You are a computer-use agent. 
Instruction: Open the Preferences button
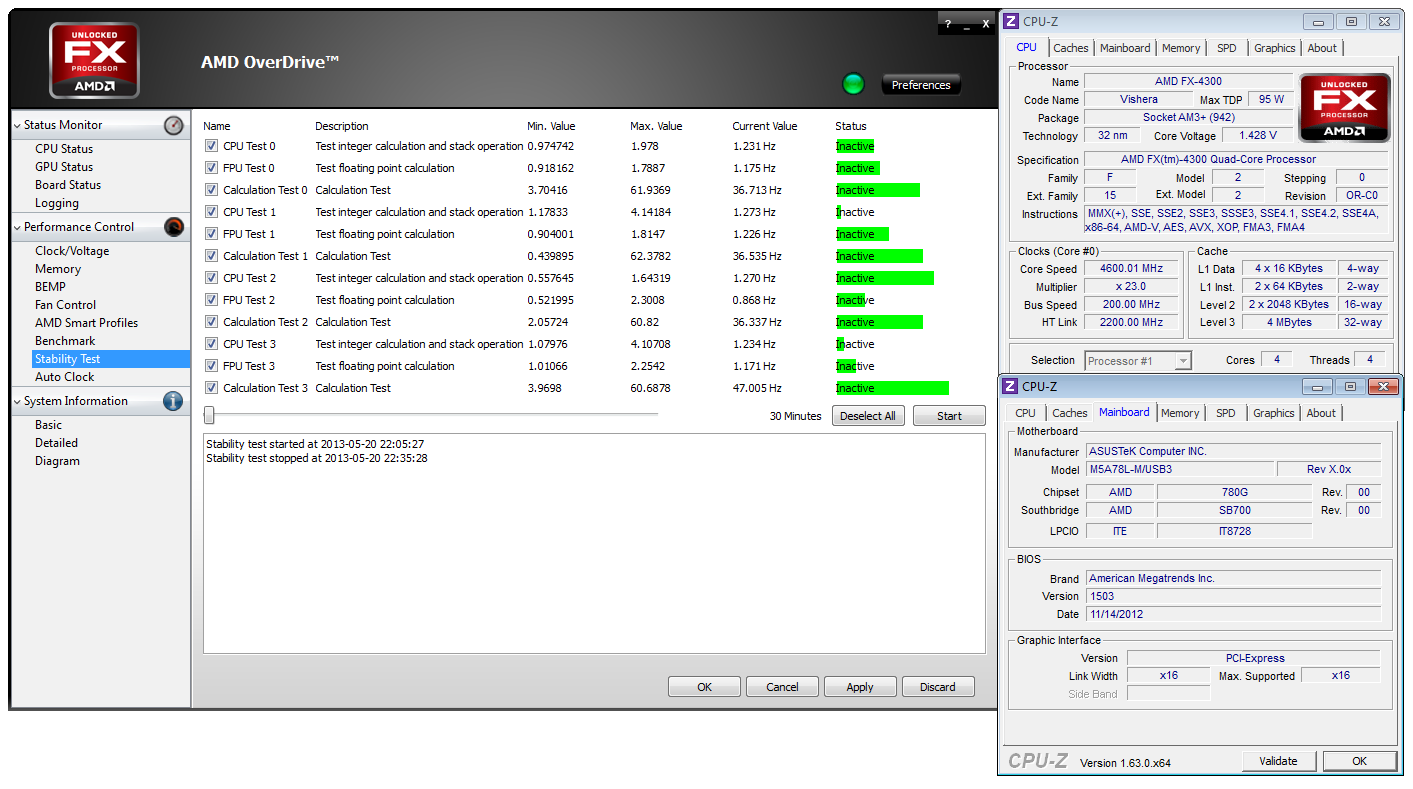[x=921, y=85]
